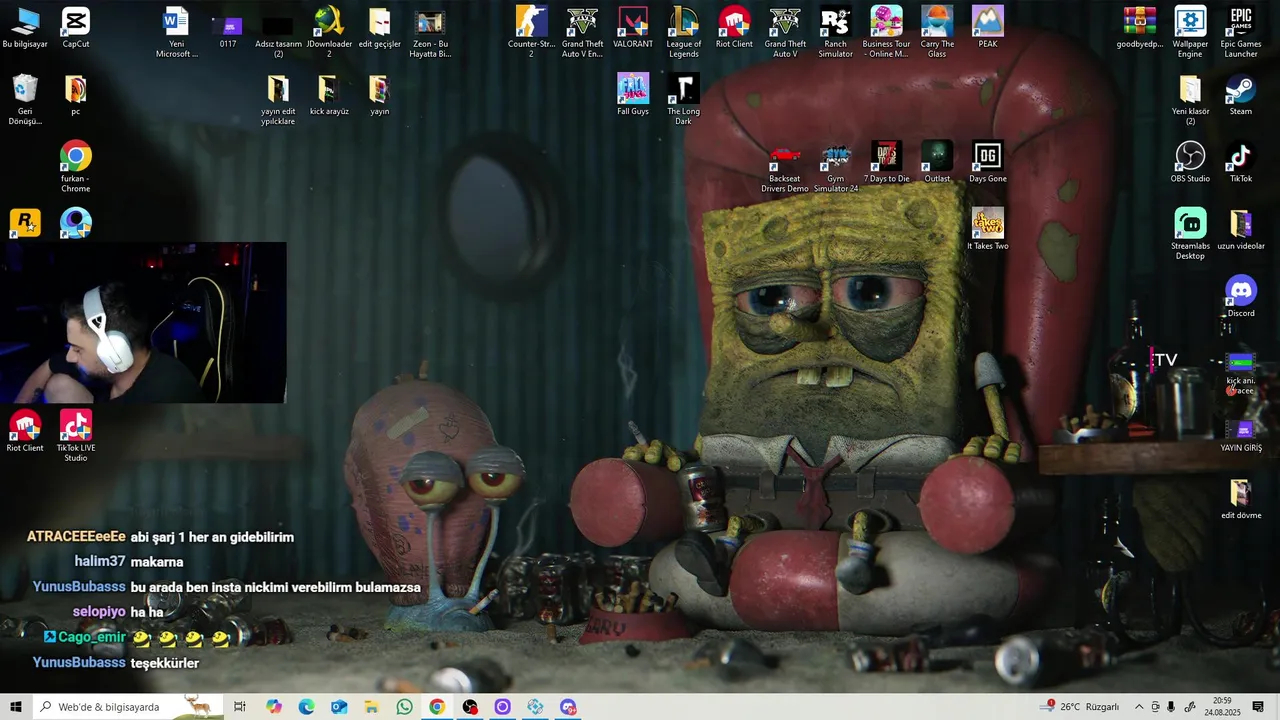Launch Ranch Simulator shortcut
1280x720 pixels.
point(835,32)
